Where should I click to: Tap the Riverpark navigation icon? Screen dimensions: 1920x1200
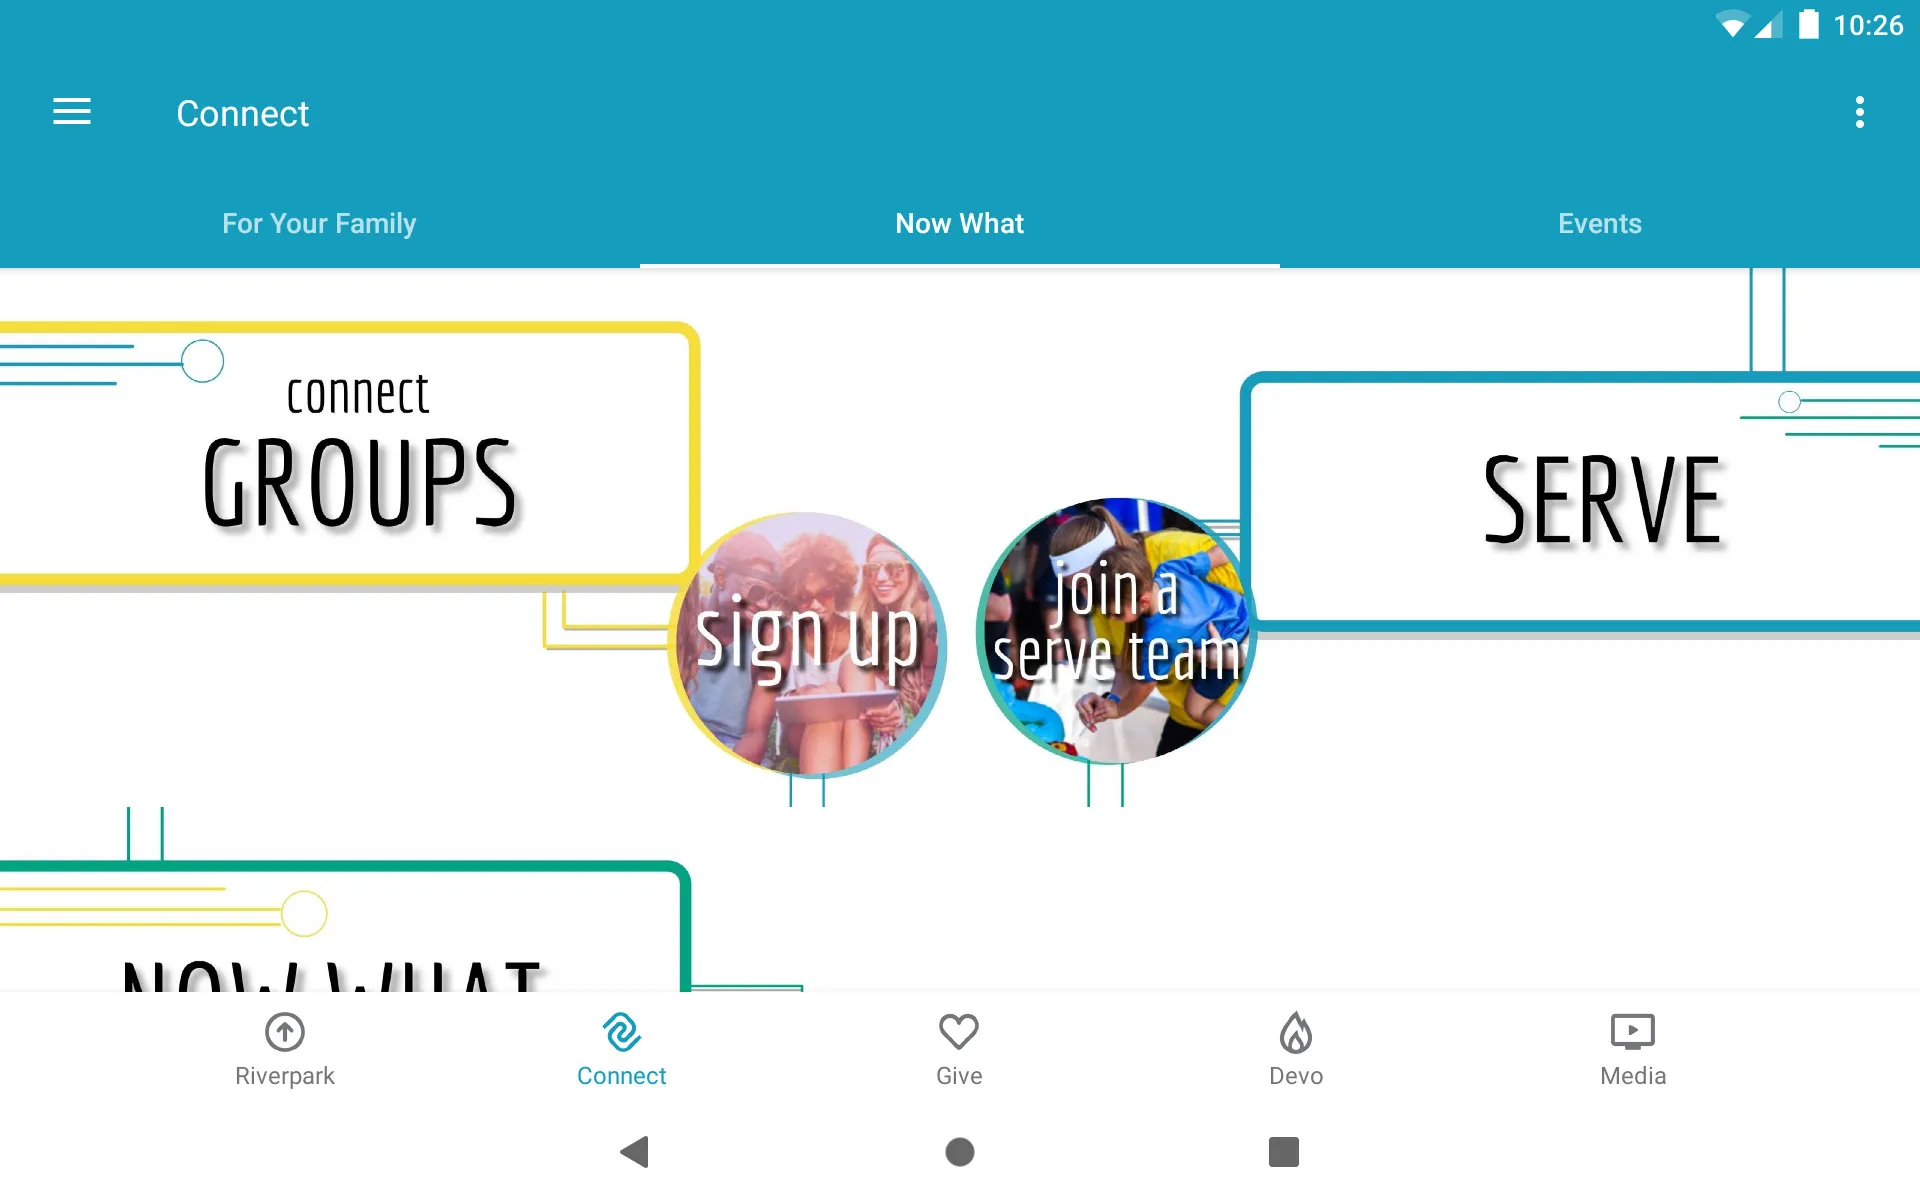(x=285, y=1045)
